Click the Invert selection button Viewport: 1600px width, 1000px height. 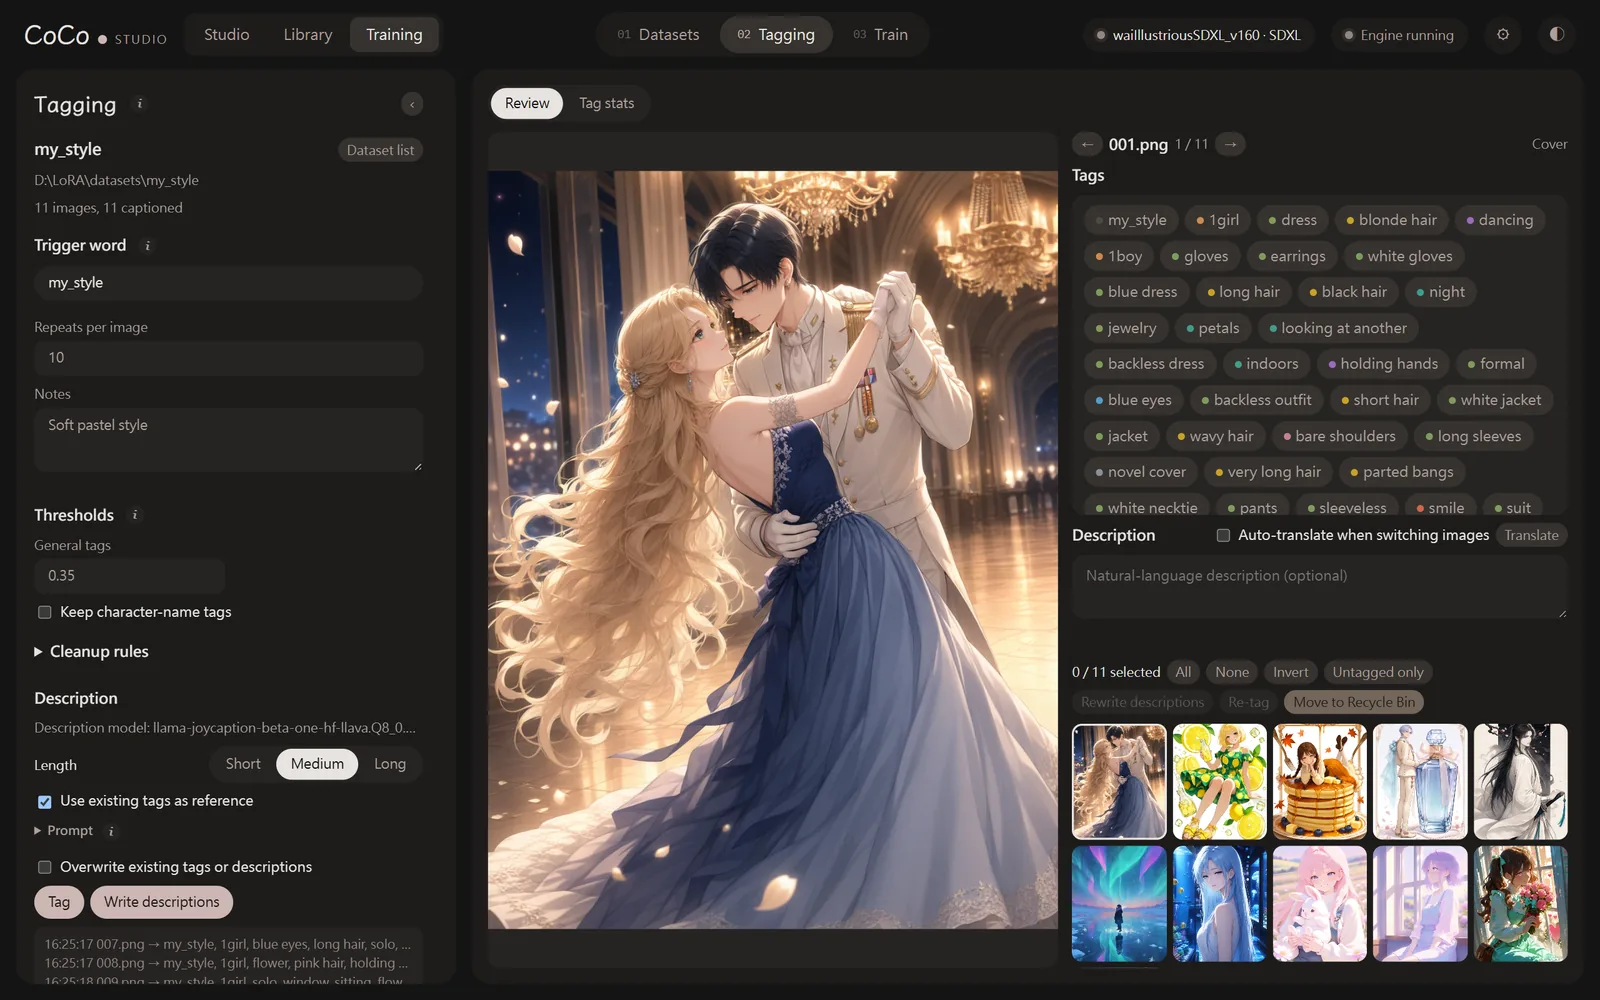tap(1290, 672)
